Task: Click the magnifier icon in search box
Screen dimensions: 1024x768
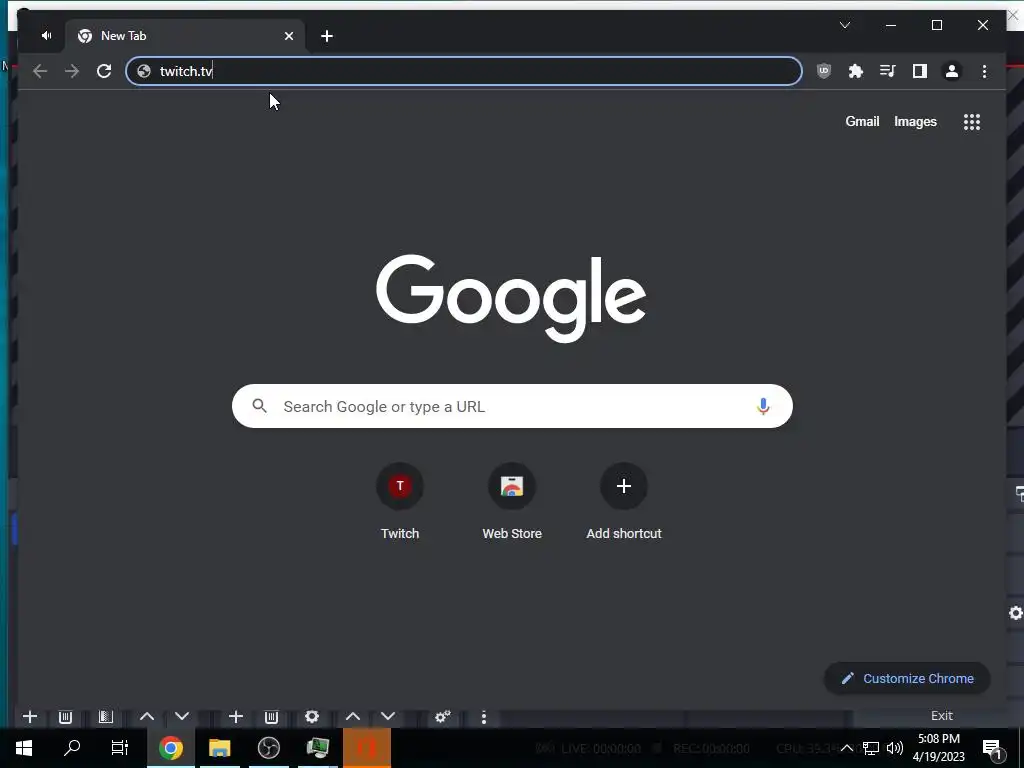Action: coord(259,406)
